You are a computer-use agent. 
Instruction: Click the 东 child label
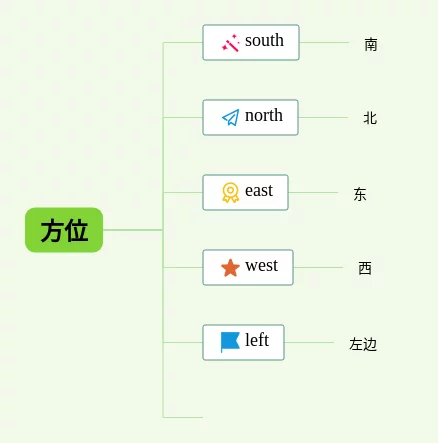pos(360,194)
